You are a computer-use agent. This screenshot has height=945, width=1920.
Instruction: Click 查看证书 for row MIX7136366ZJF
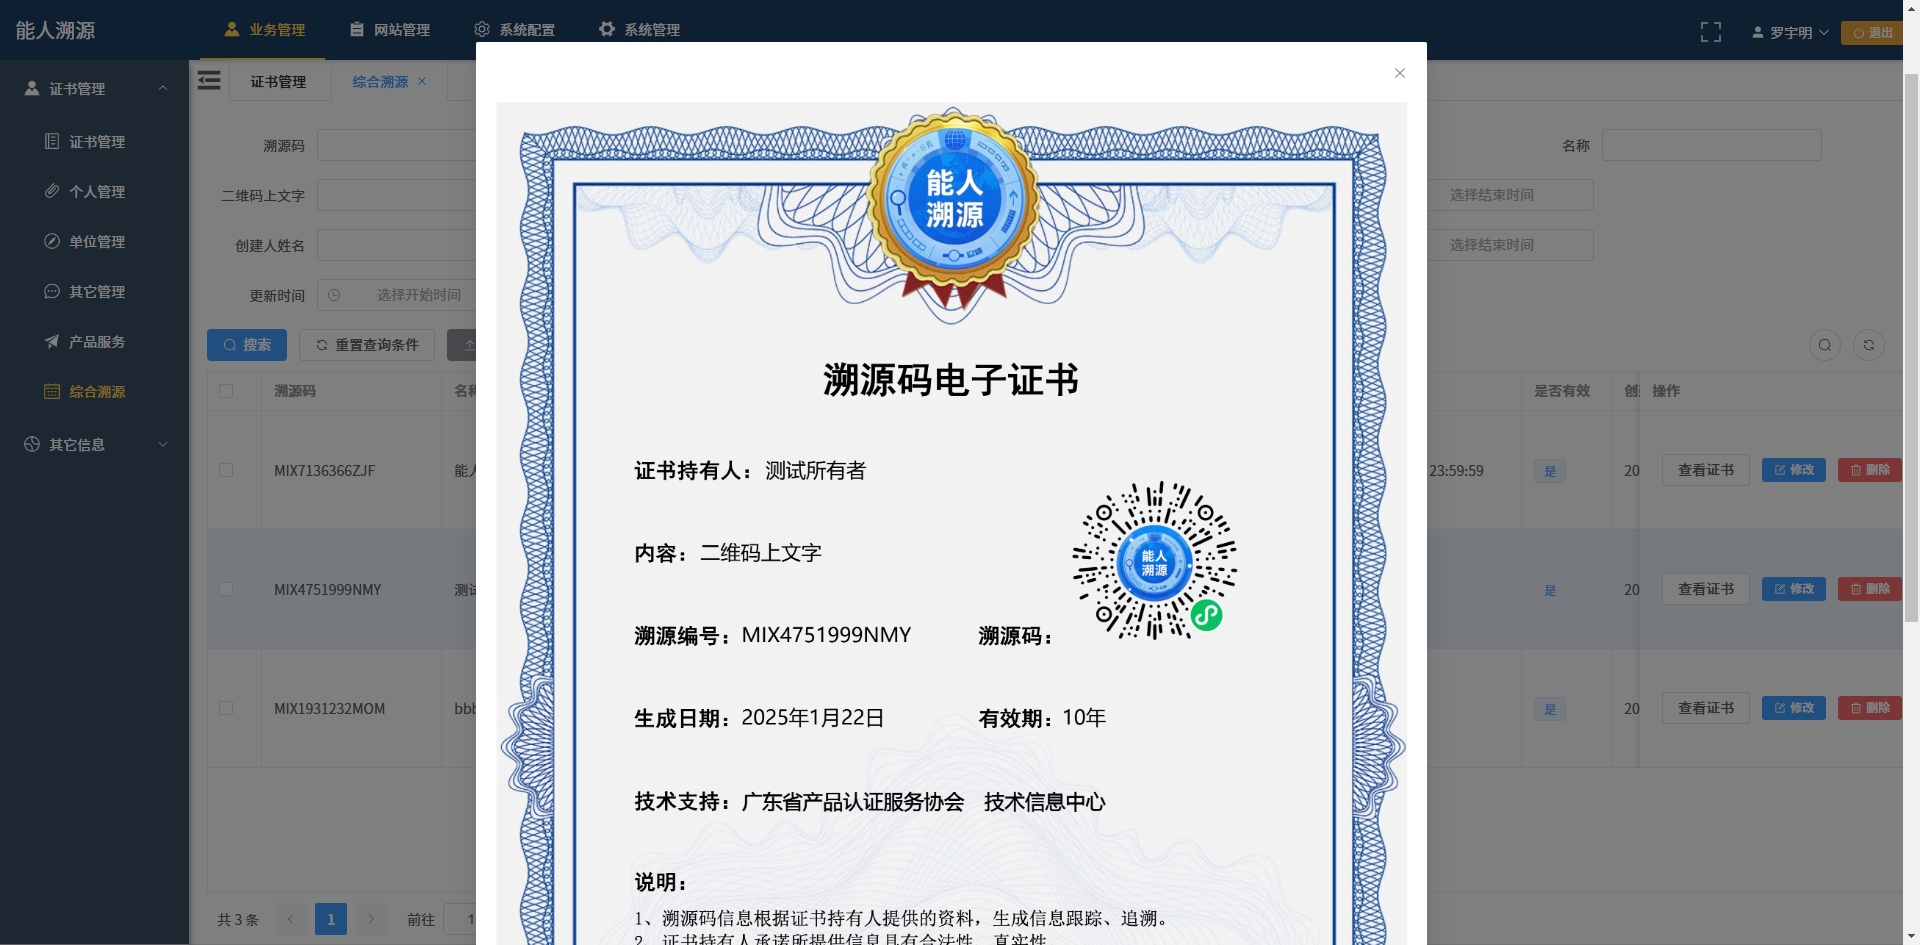[1705, 470]
